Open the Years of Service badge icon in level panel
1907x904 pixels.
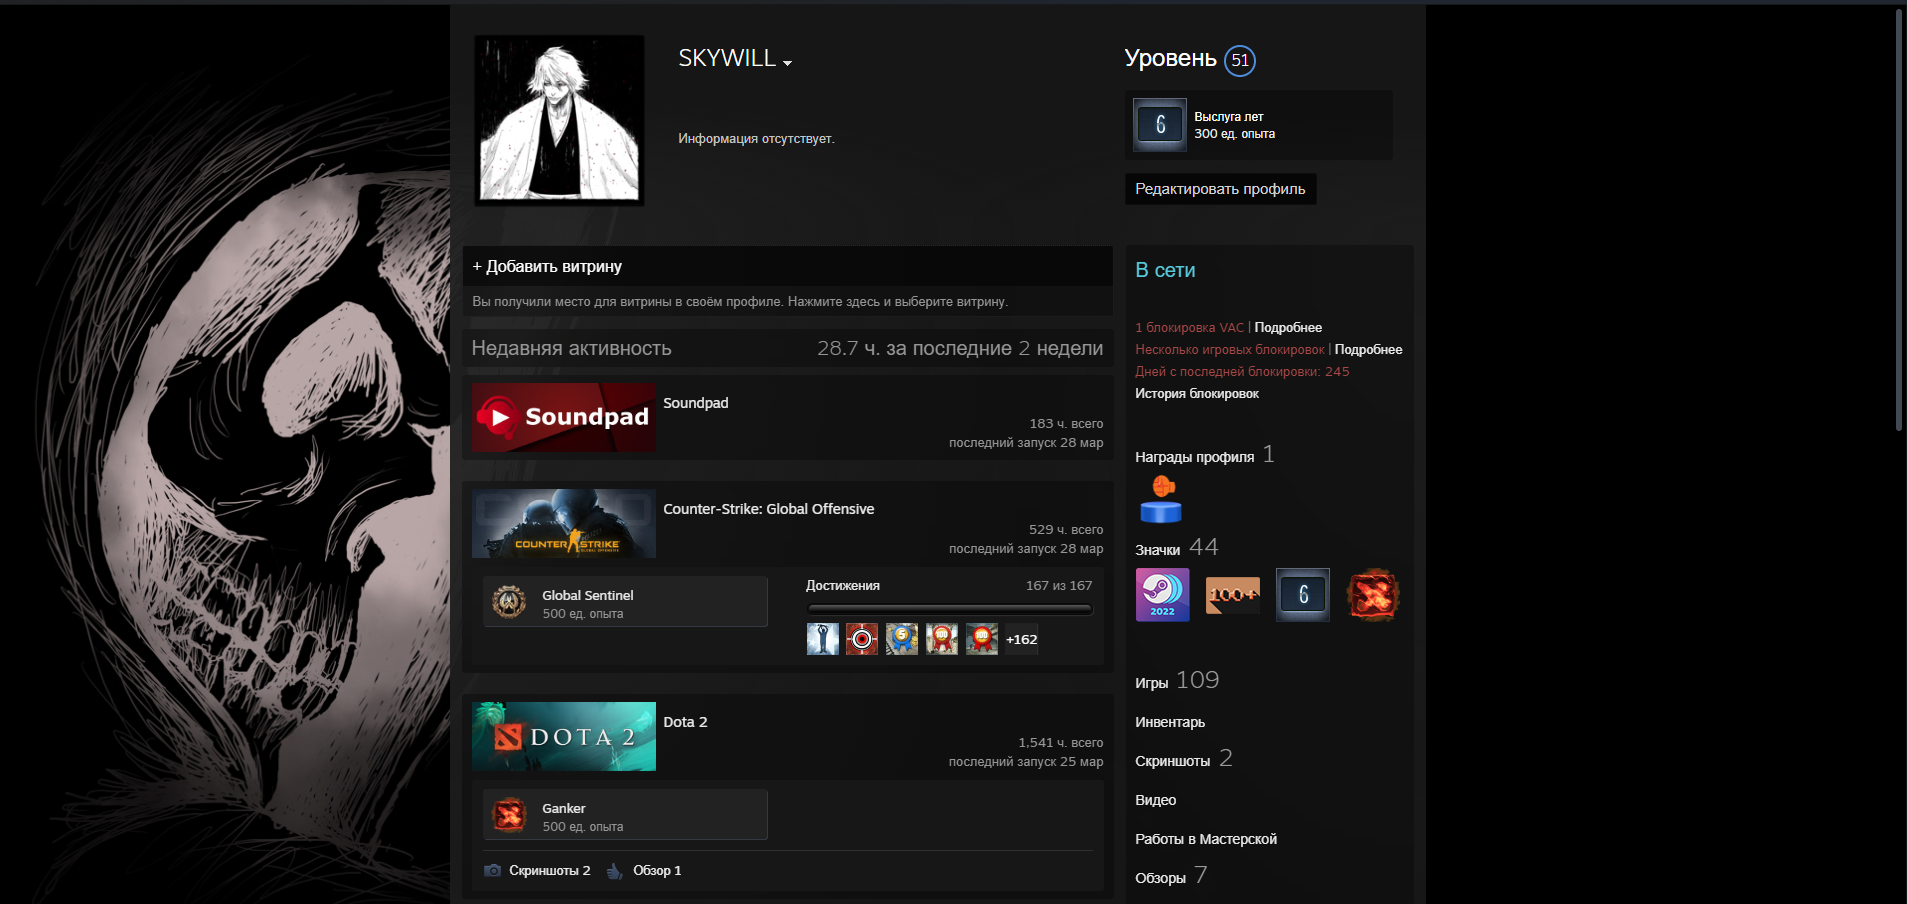pos(1160,125)
